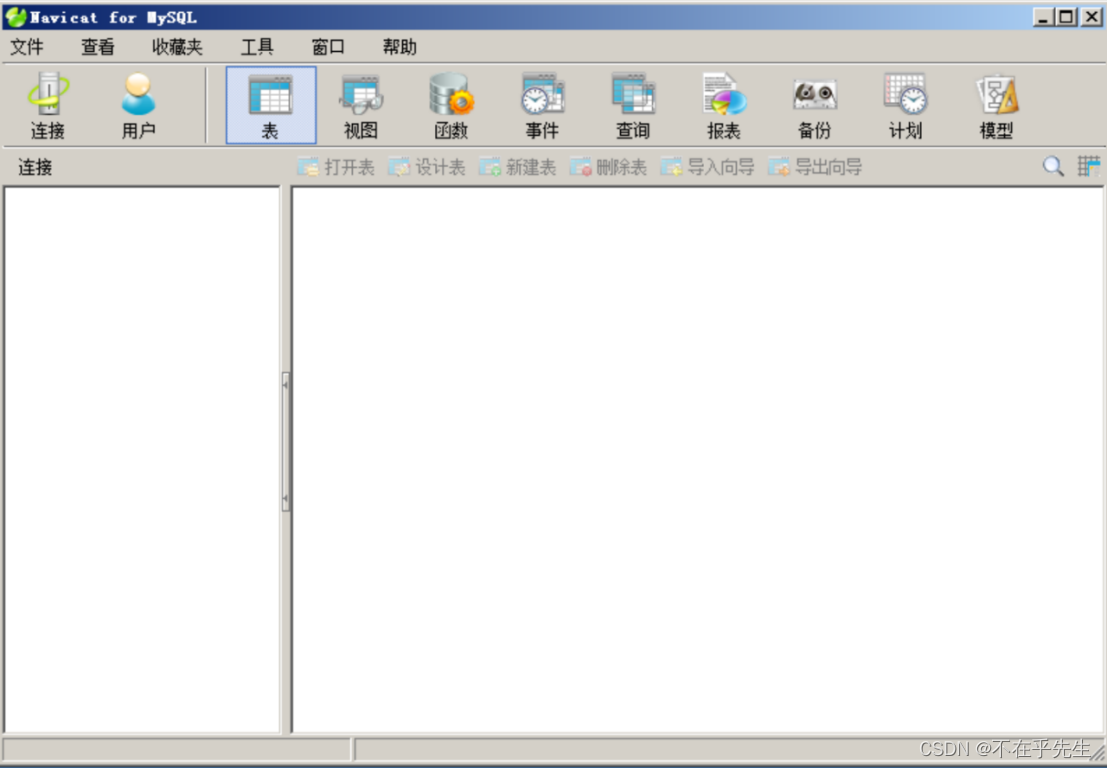Toggle the grid view layout icon
The width and height of the screenshot is (1107, 768).
[1089, 167]
